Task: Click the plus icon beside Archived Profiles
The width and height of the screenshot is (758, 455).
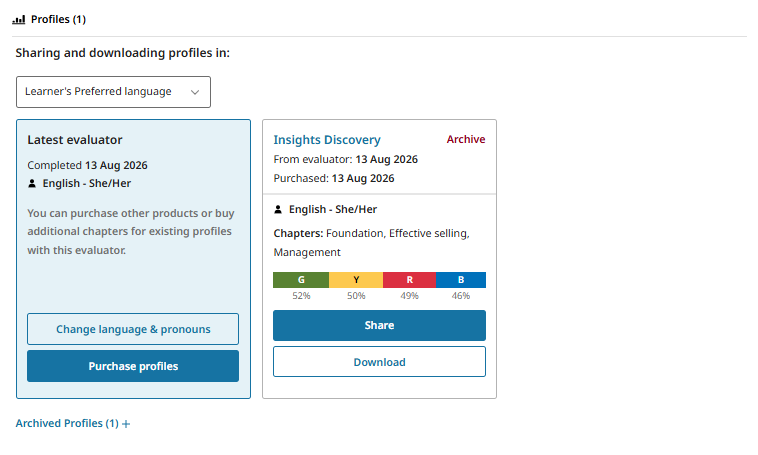Action: click(126, 424)
